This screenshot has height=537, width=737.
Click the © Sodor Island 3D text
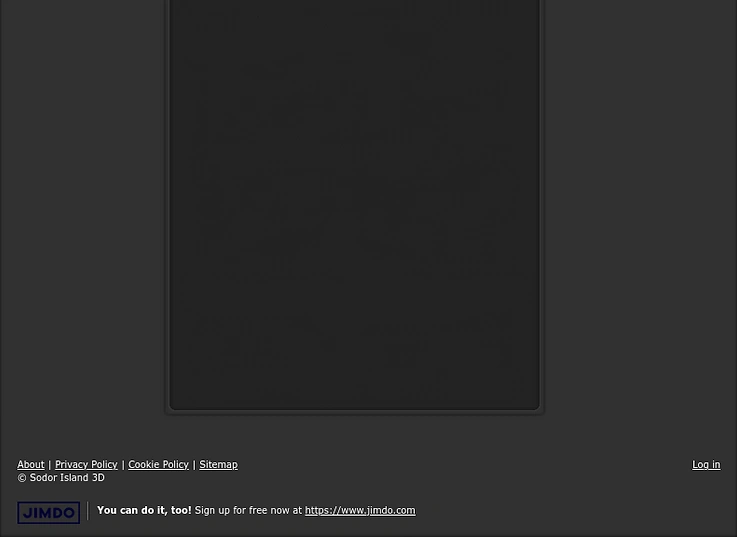point(61,478)
